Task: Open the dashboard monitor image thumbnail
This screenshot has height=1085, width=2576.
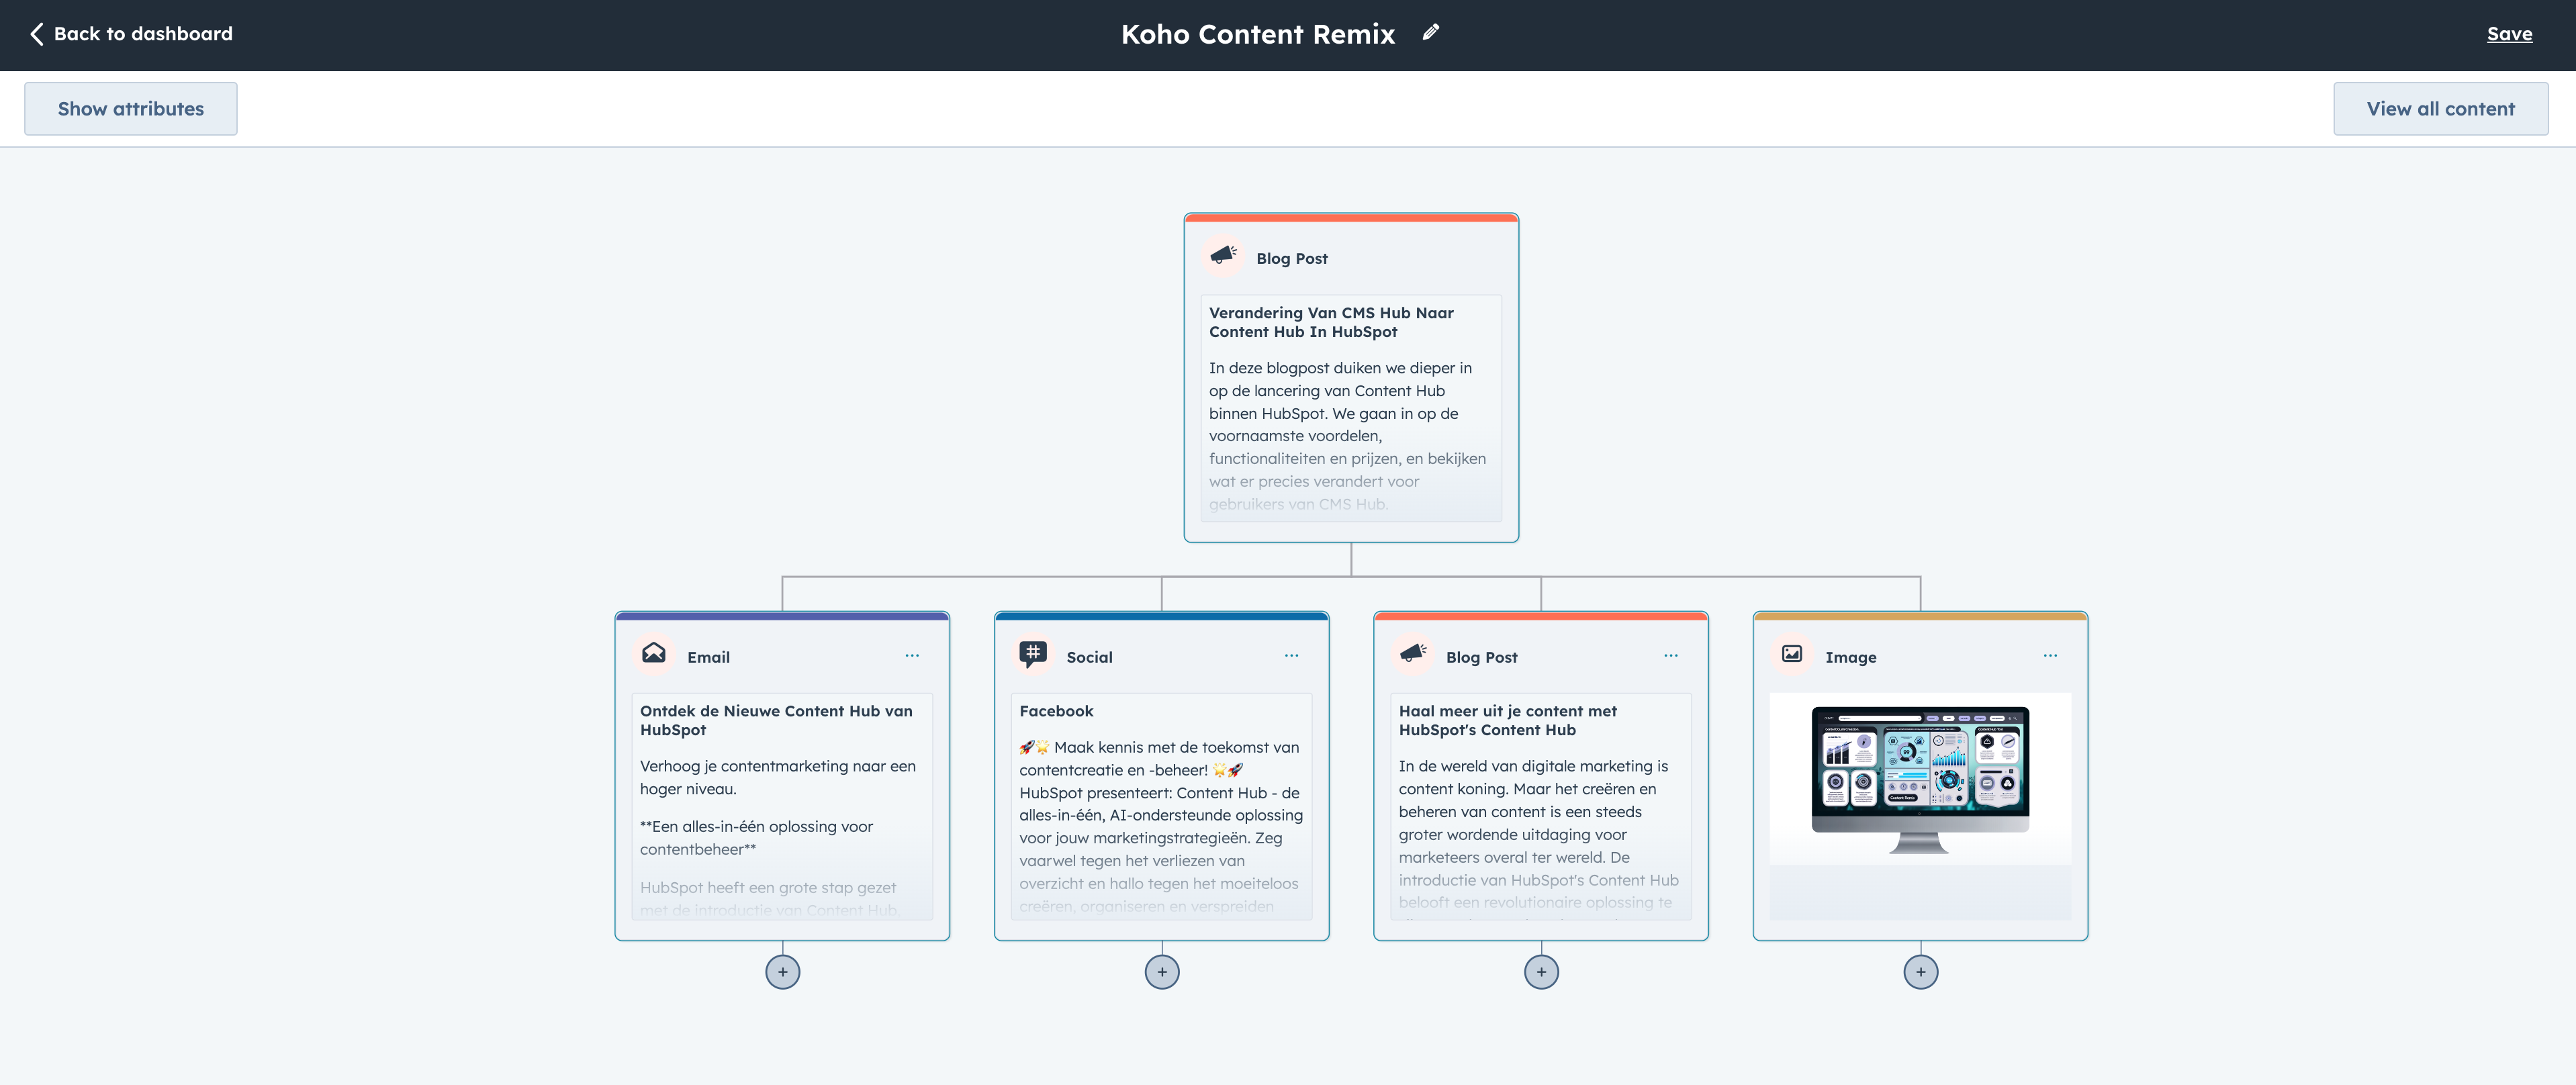Action: tap(1920, 779)
